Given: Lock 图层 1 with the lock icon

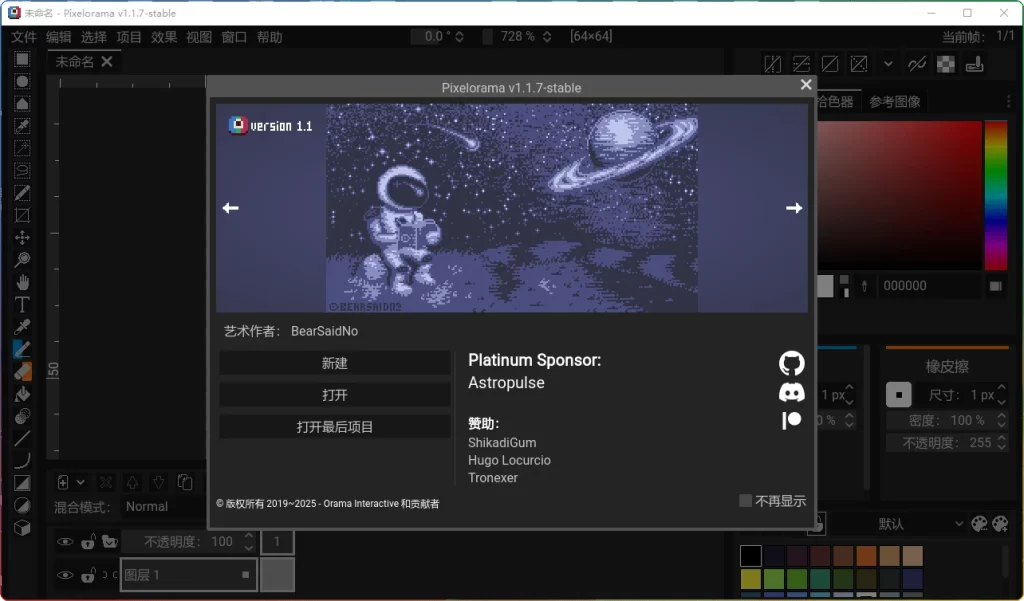Looking at the screenshot, I should pyautogui.click(x=87, y=575).
